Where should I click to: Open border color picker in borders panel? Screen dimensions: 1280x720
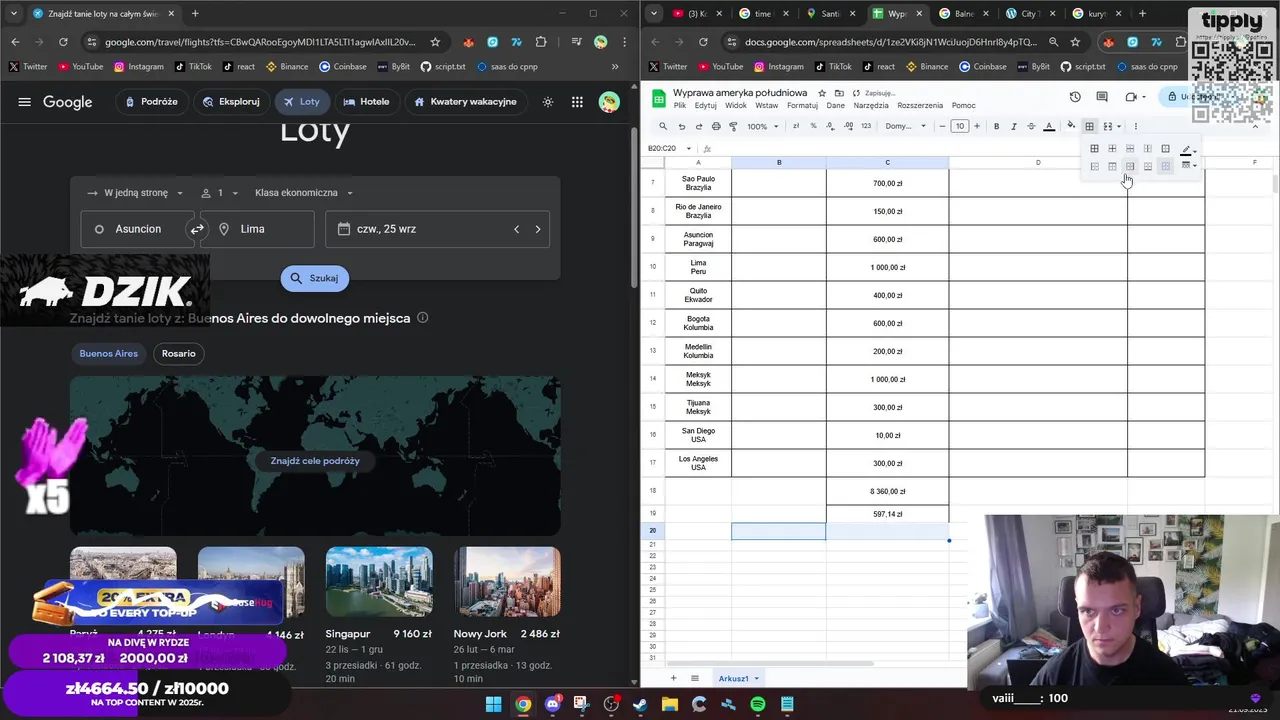pyautogui.click(x=1187, y=149)
